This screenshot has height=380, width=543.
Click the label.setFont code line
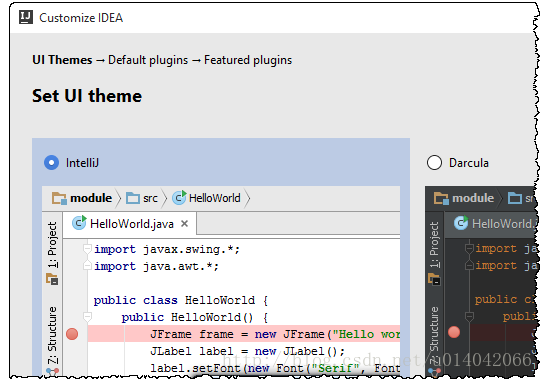275,368
